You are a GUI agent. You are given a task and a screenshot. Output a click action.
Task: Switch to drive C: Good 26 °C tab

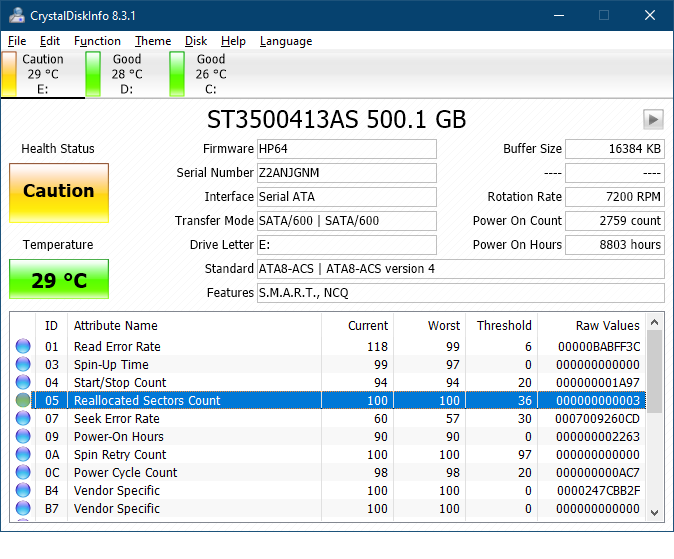(x=211, y=74)
